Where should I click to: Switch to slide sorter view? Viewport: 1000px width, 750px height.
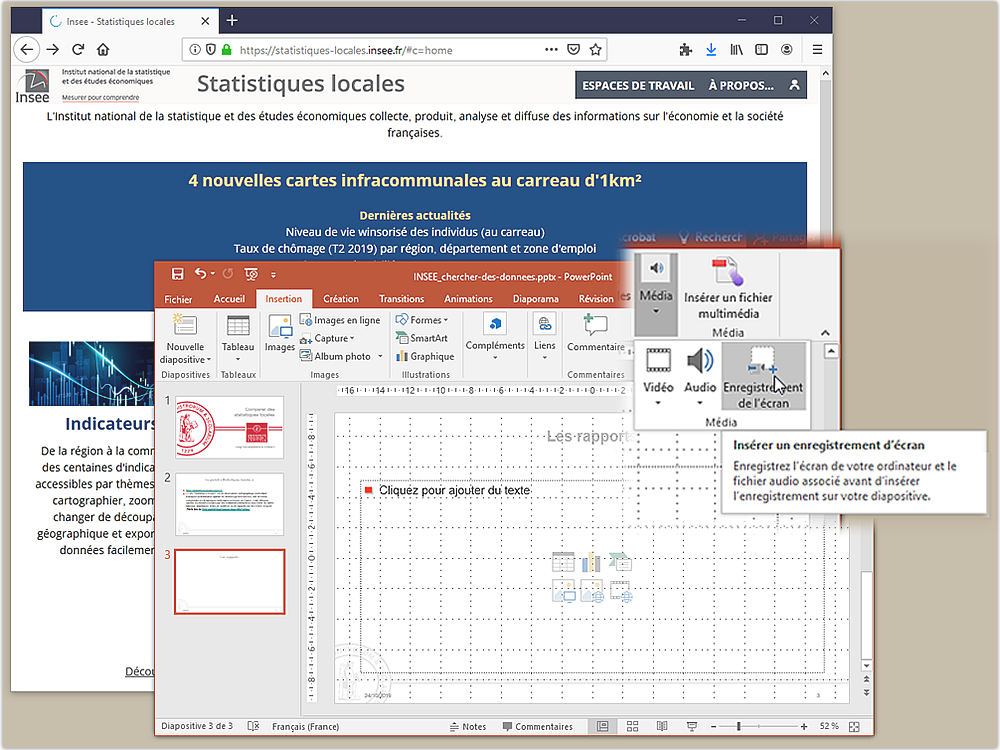633,726
